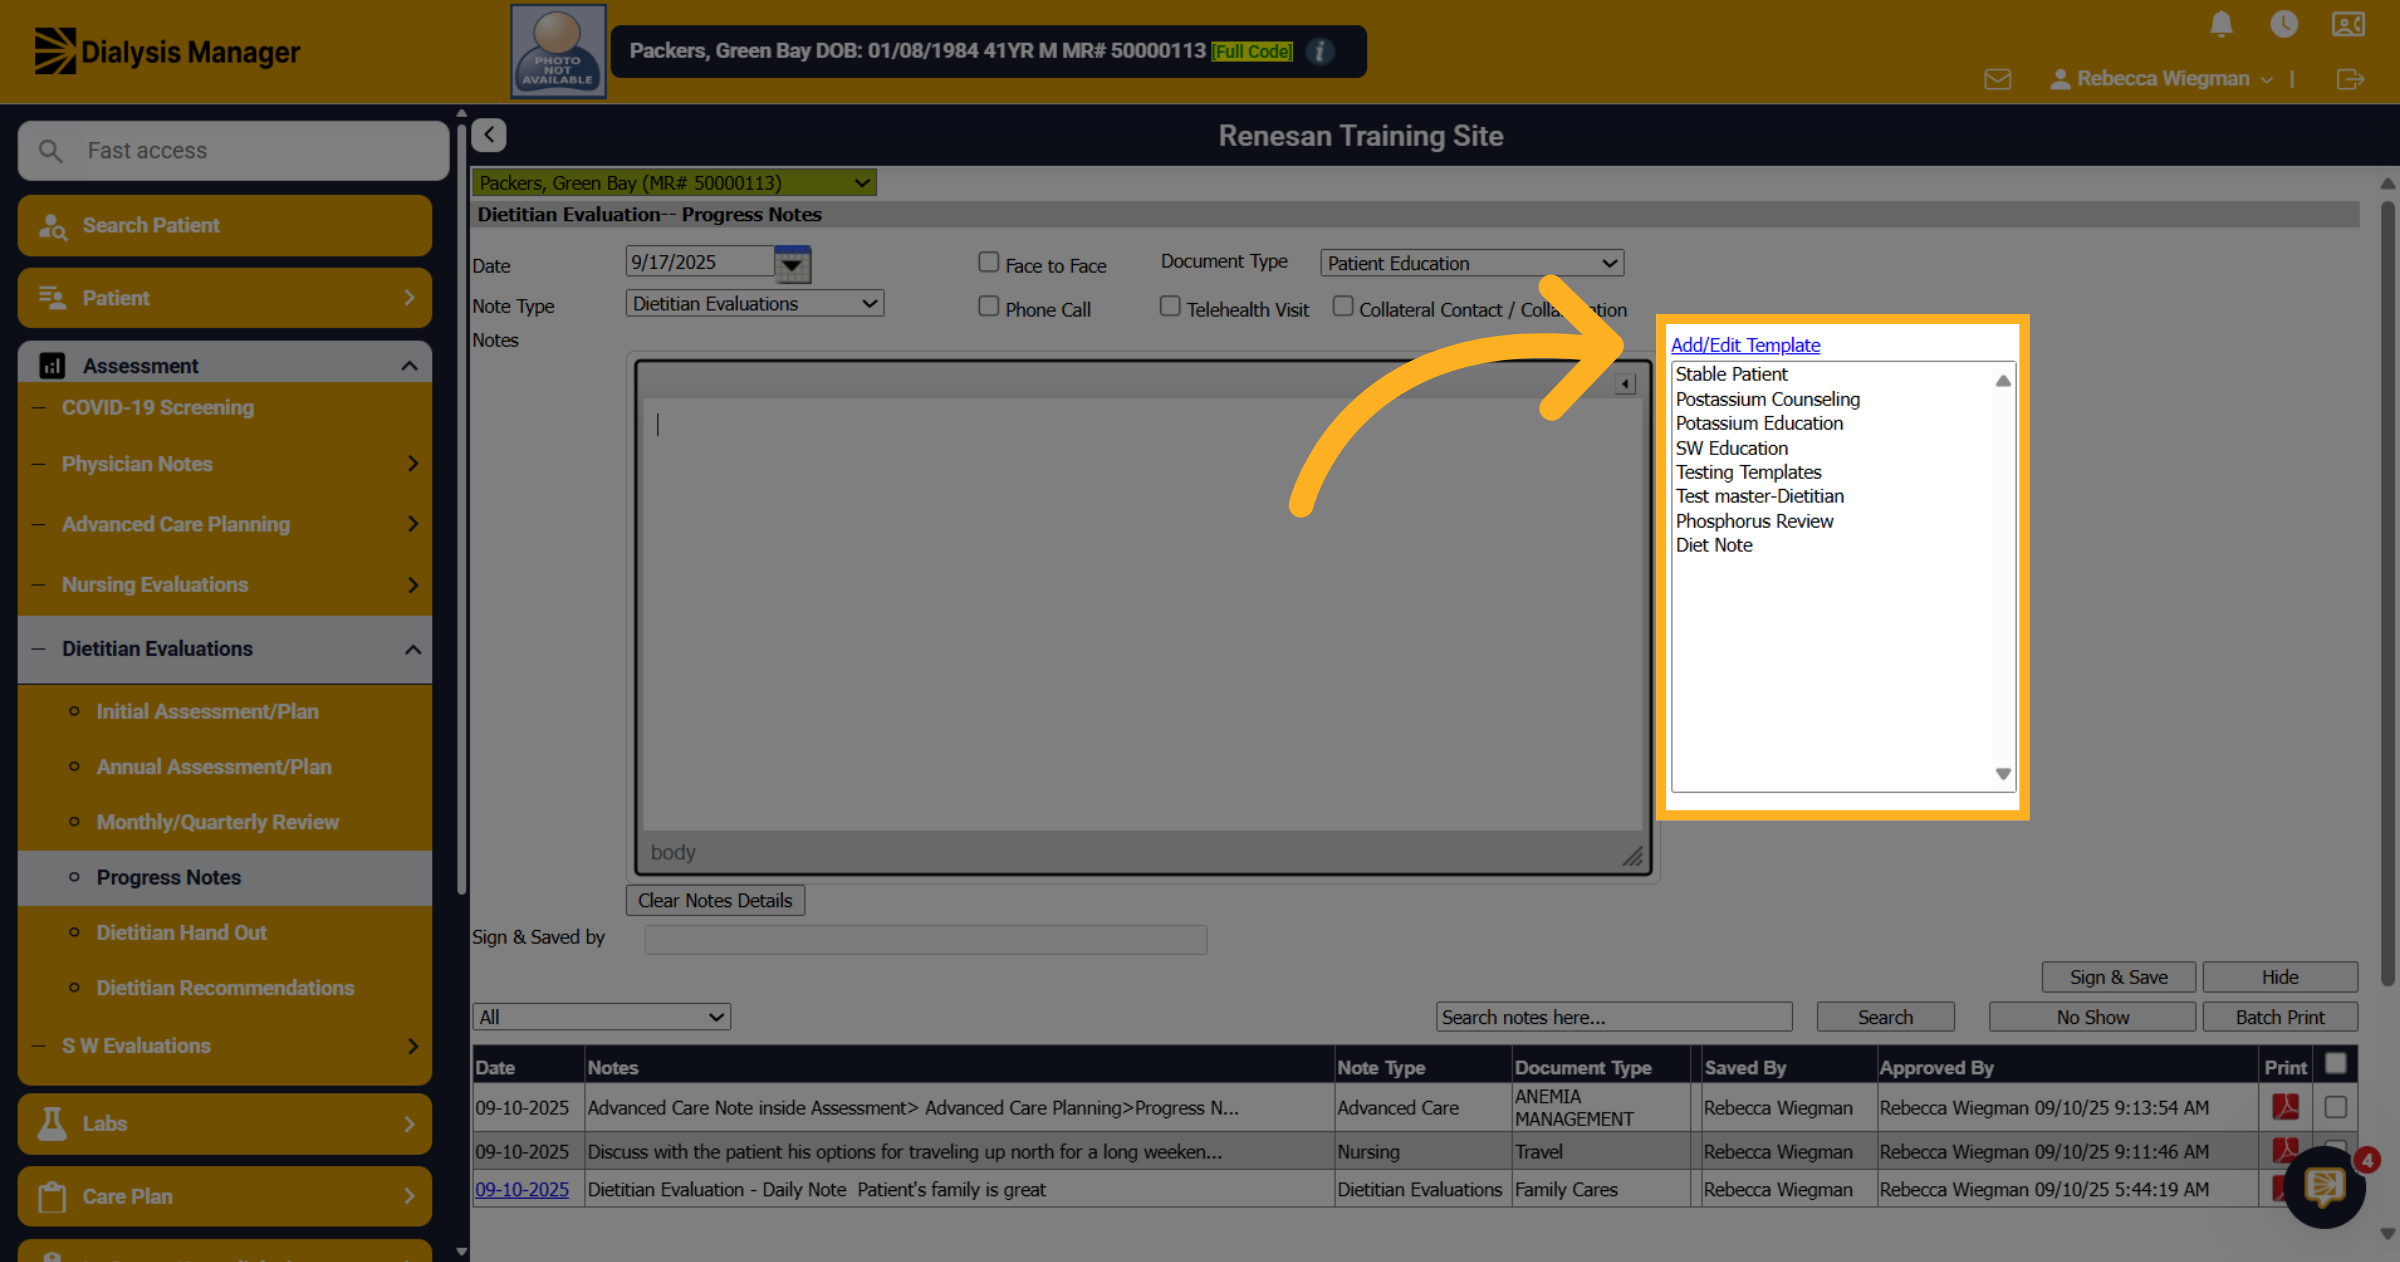The width and height of the screenshot is (2400, 1262).
Task: Open the Note Type dropdown
Action: (755, 303)
